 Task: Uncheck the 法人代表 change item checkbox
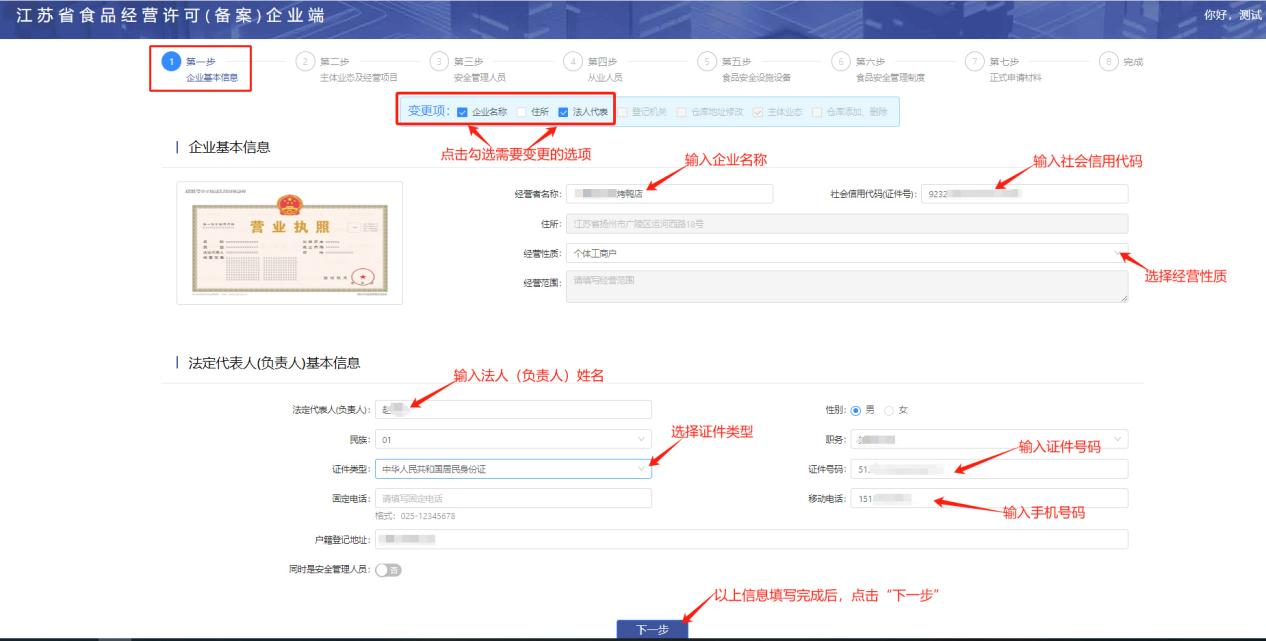pyautogui.click(x=564, y=111)
